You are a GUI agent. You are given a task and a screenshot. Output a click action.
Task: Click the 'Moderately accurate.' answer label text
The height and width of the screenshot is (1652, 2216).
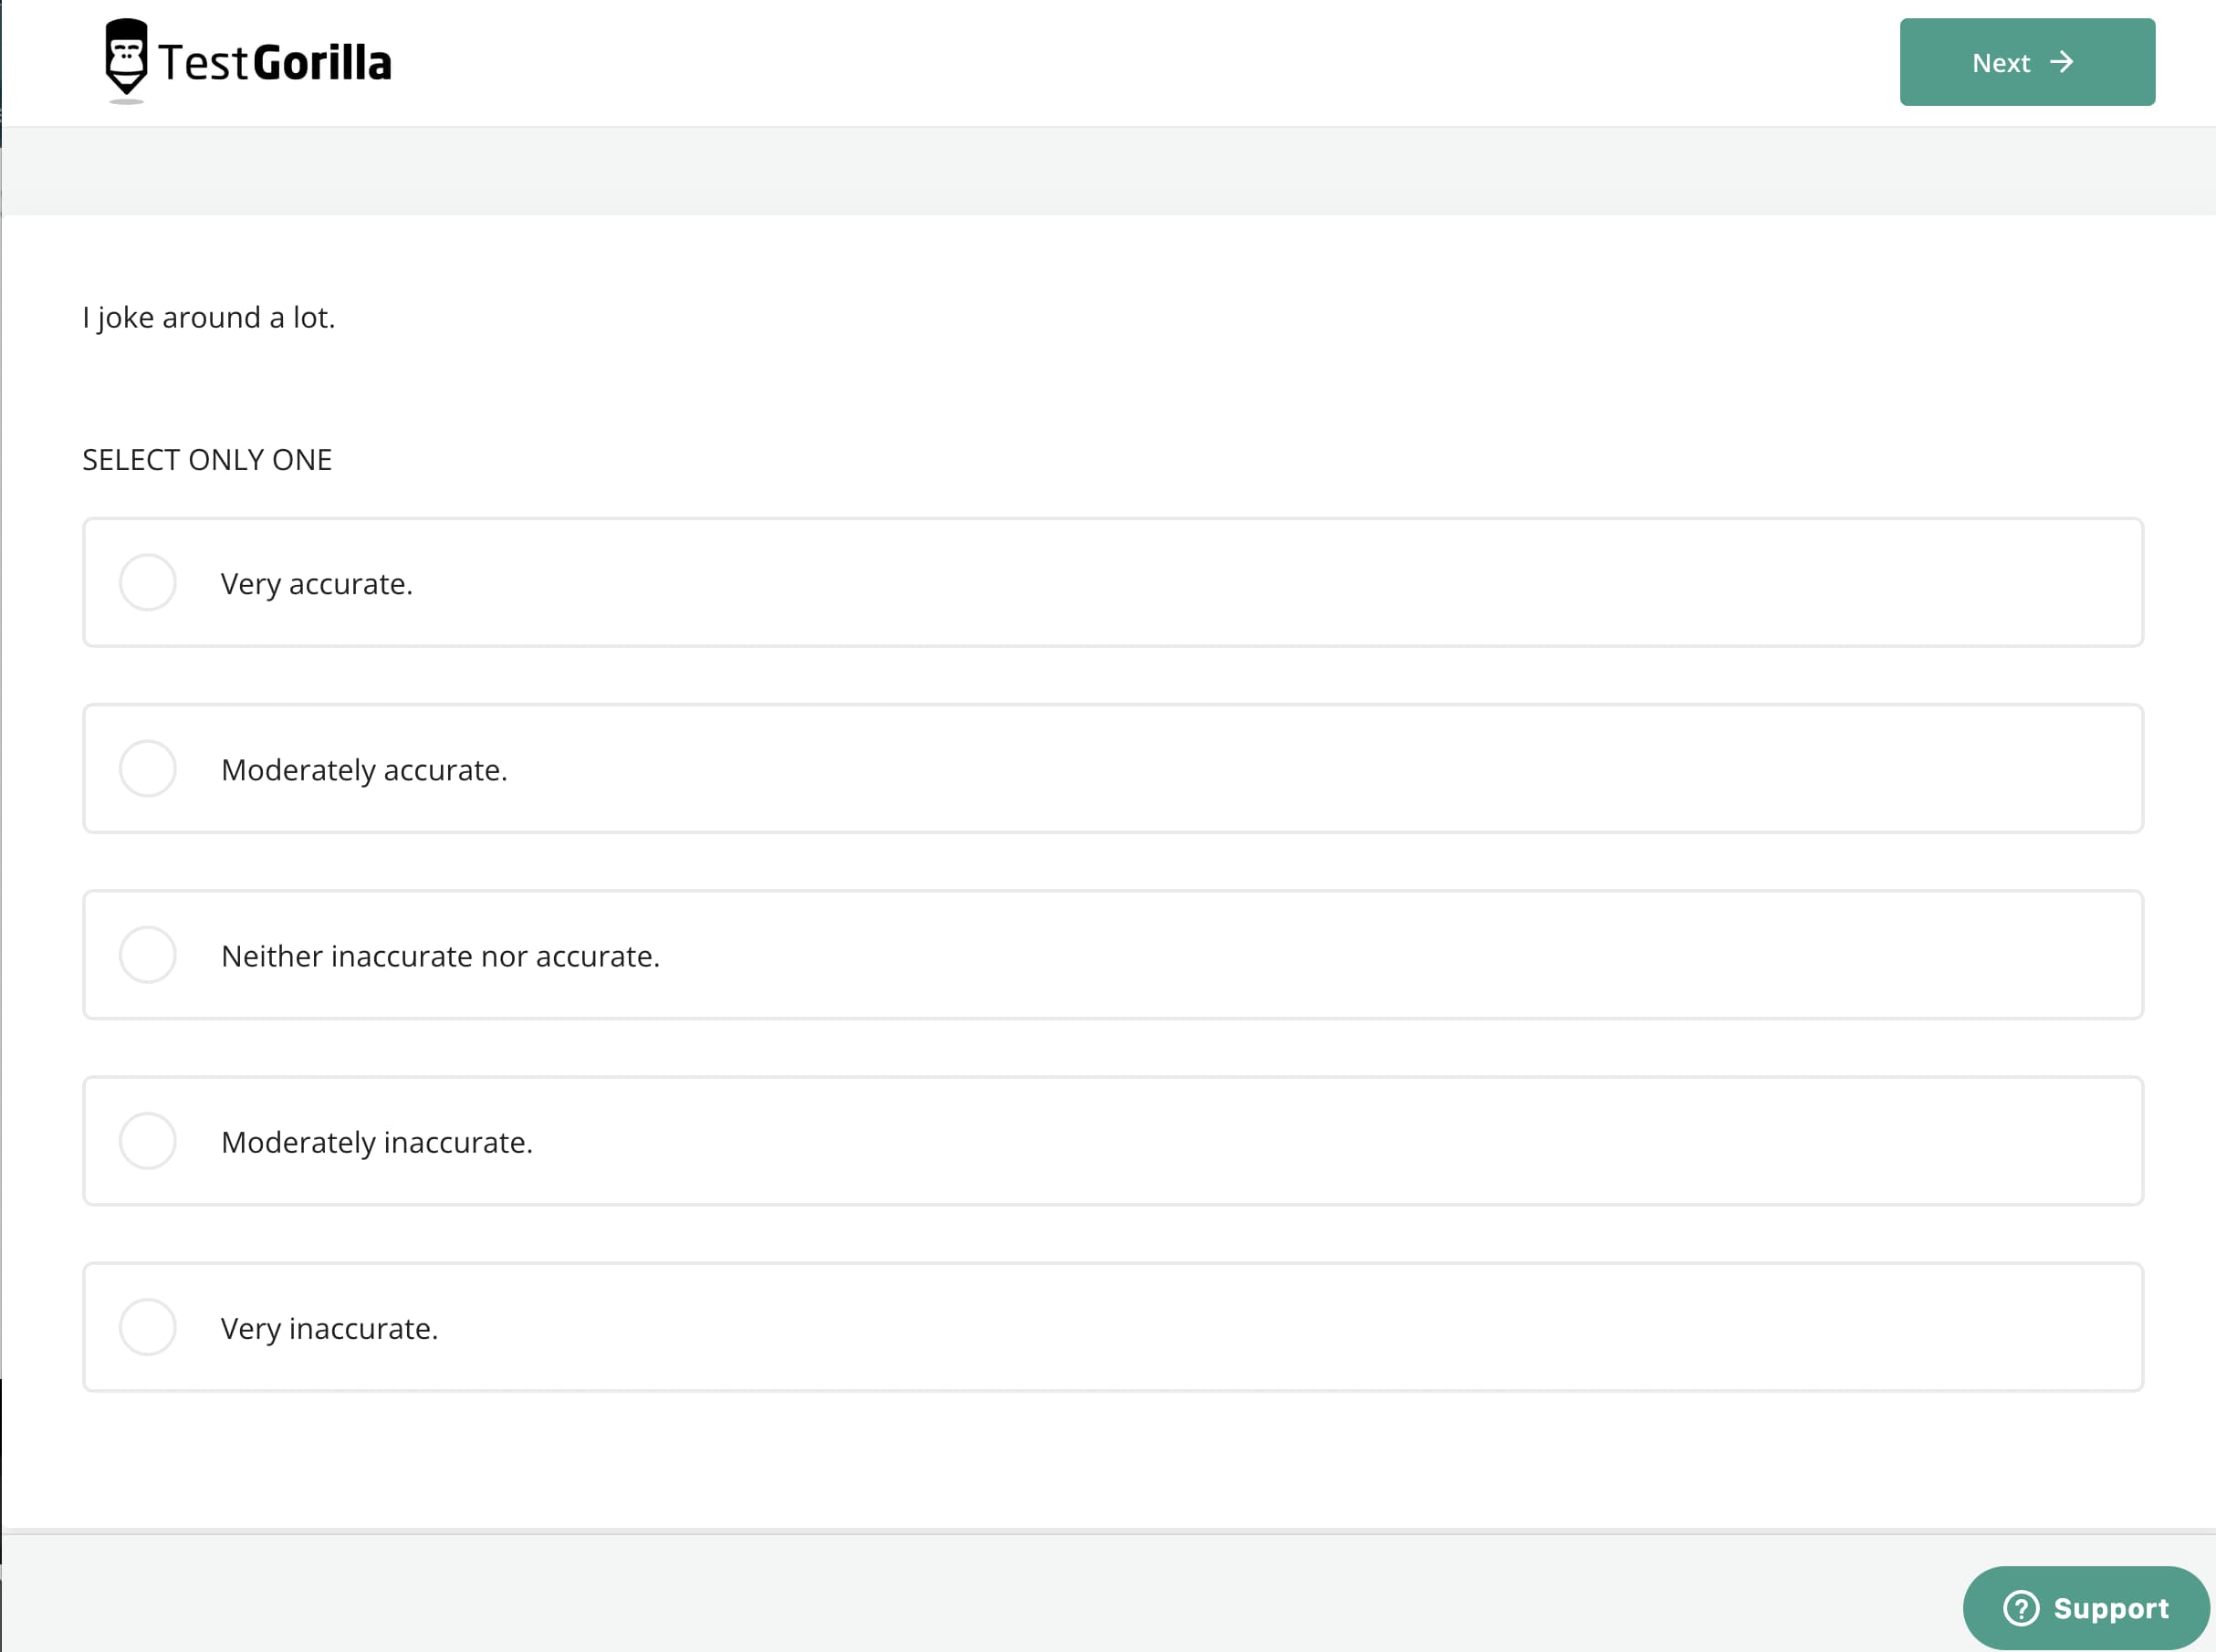coord(364,770)
